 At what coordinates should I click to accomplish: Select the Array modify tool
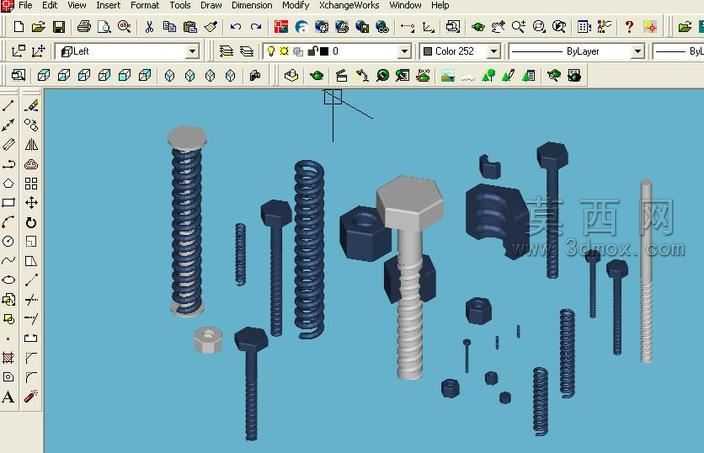tap(31, 183)
